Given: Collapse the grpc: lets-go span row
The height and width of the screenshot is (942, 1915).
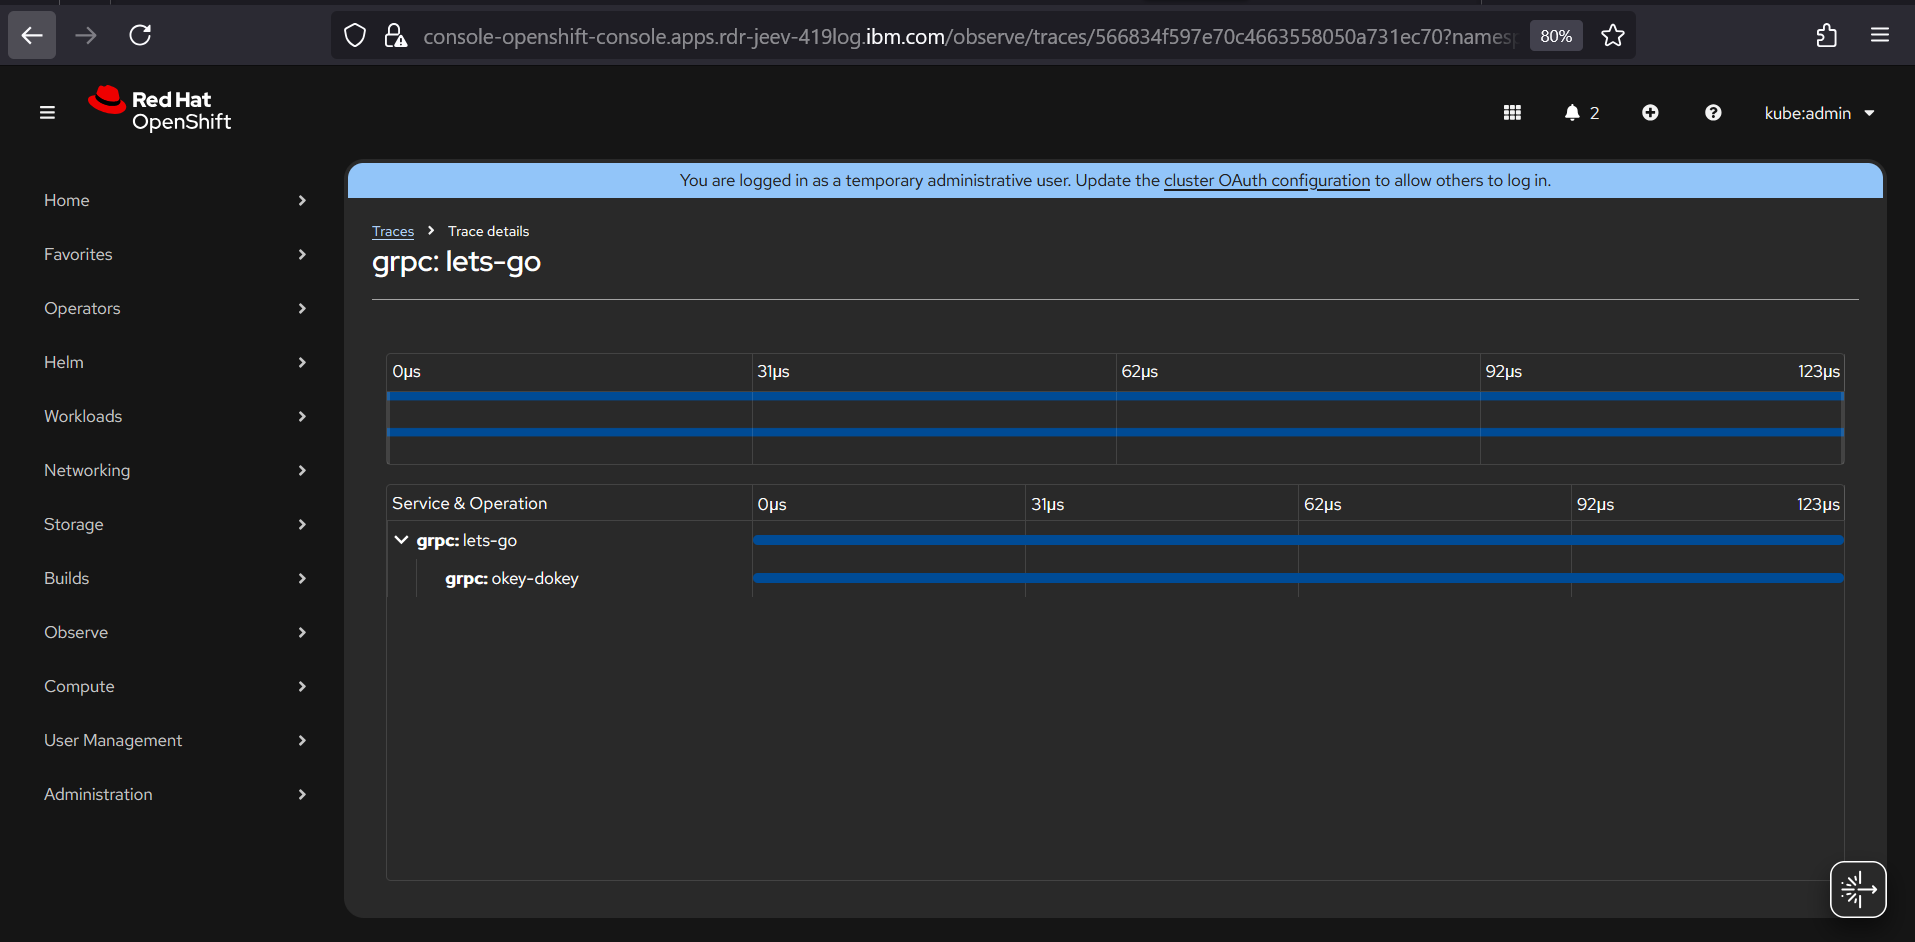Looking at the screenshot, I should 402,540.
